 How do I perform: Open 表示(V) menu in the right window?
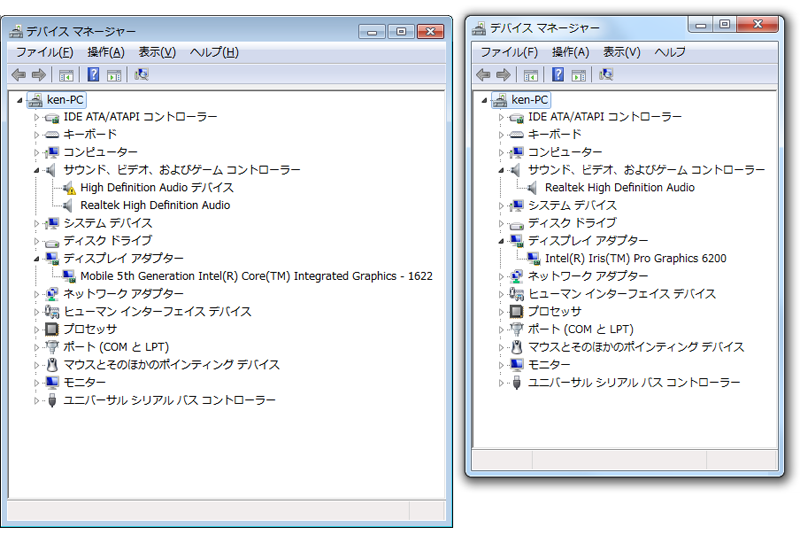point(621,52)
